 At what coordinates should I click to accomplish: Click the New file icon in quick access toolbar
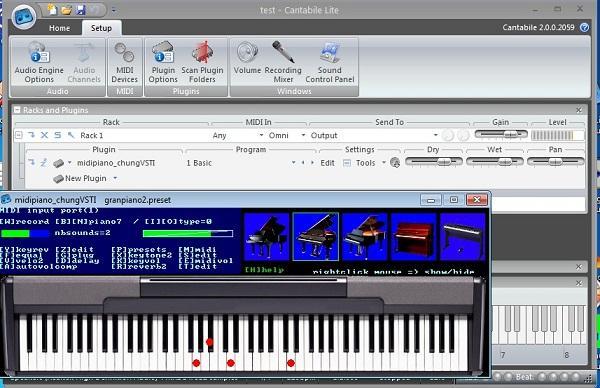click(52, 10)
